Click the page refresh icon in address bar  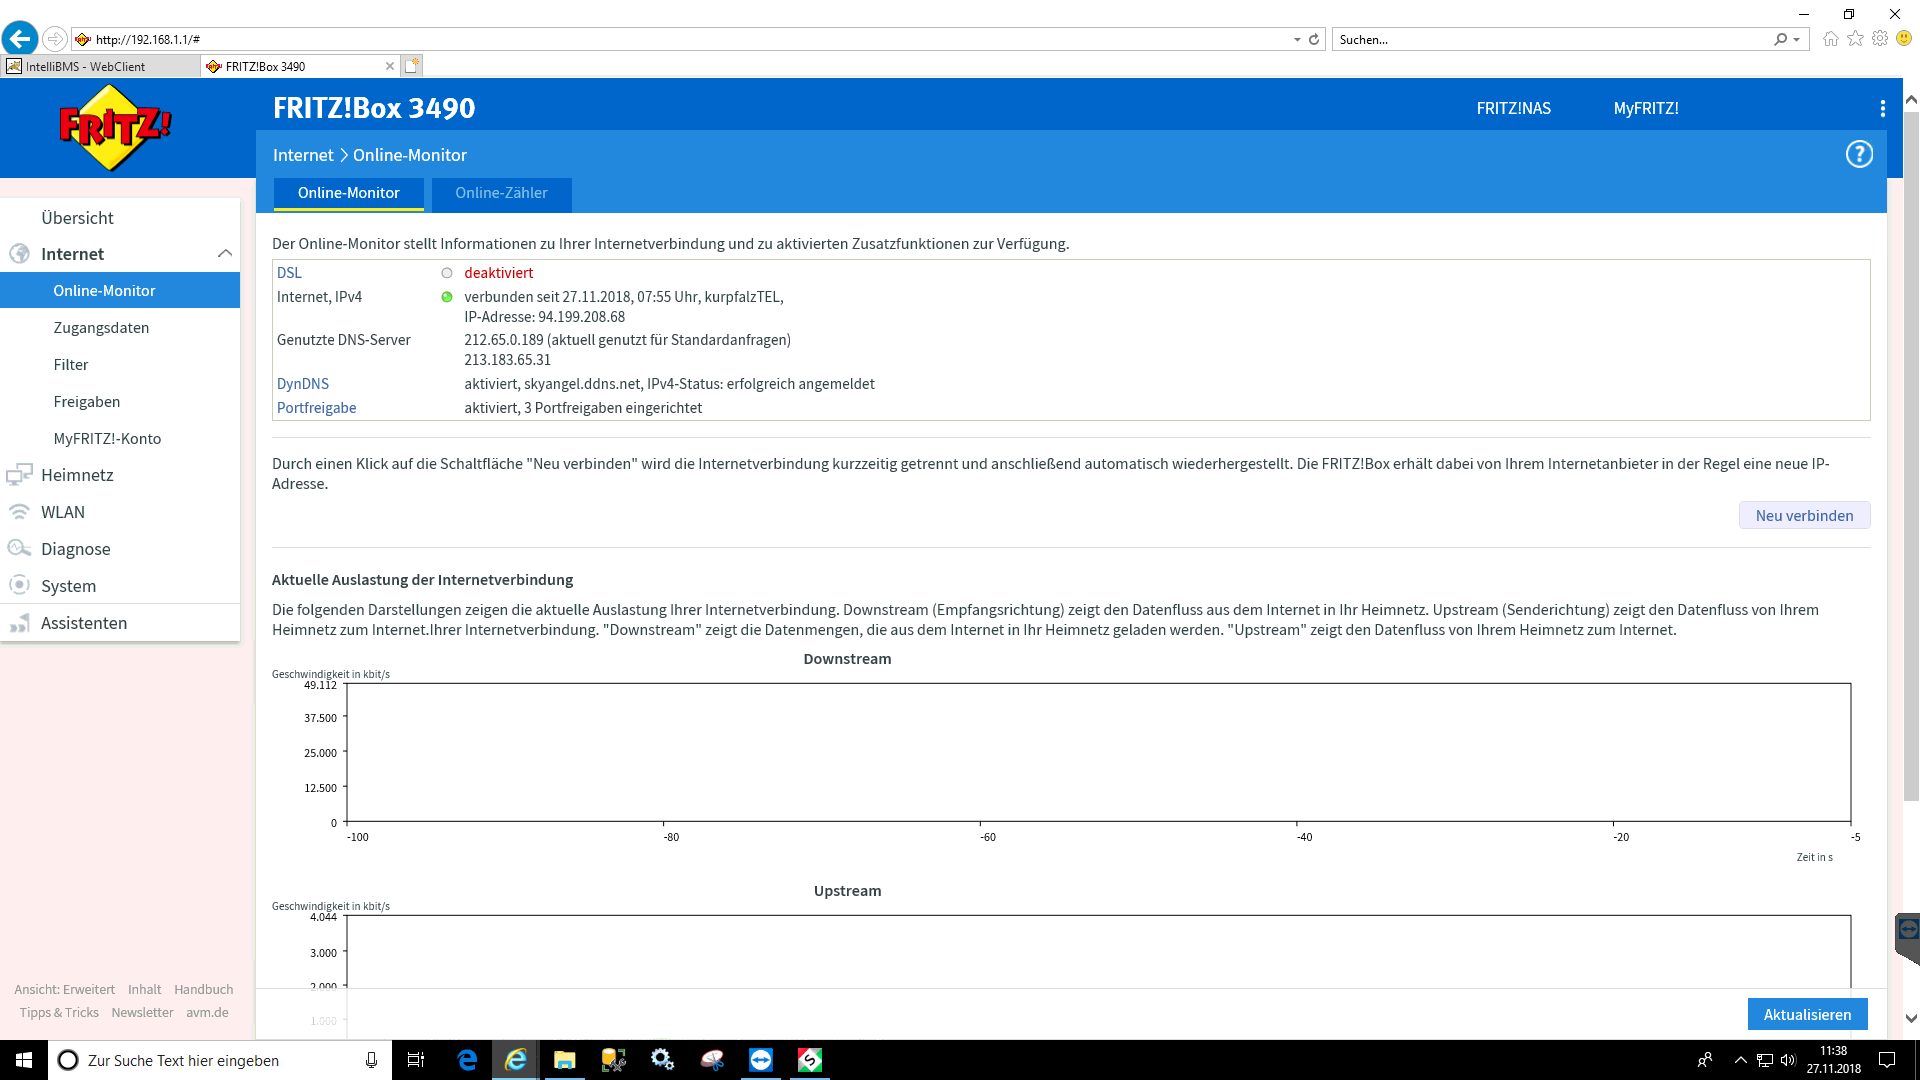[1314, 40]
